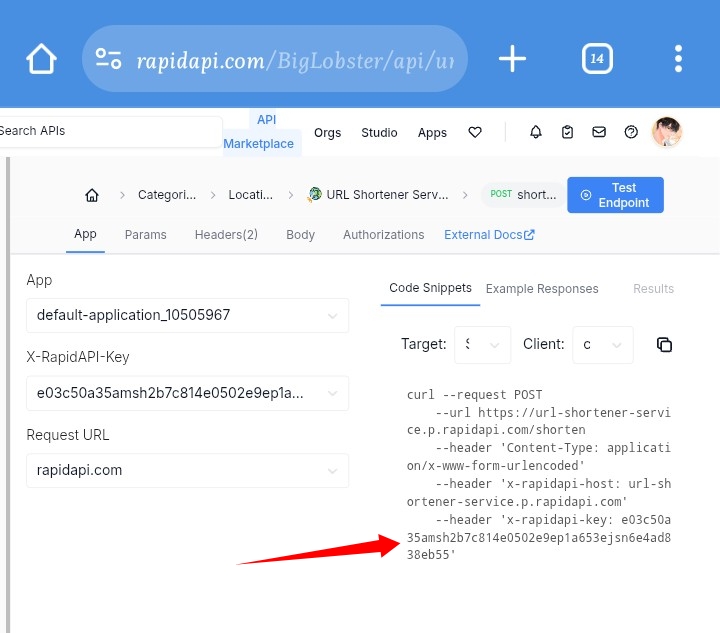Image resolution: width=720 pixels, height=633 pixels.
Task: Open the messages envelope icon
Action: 599,132
